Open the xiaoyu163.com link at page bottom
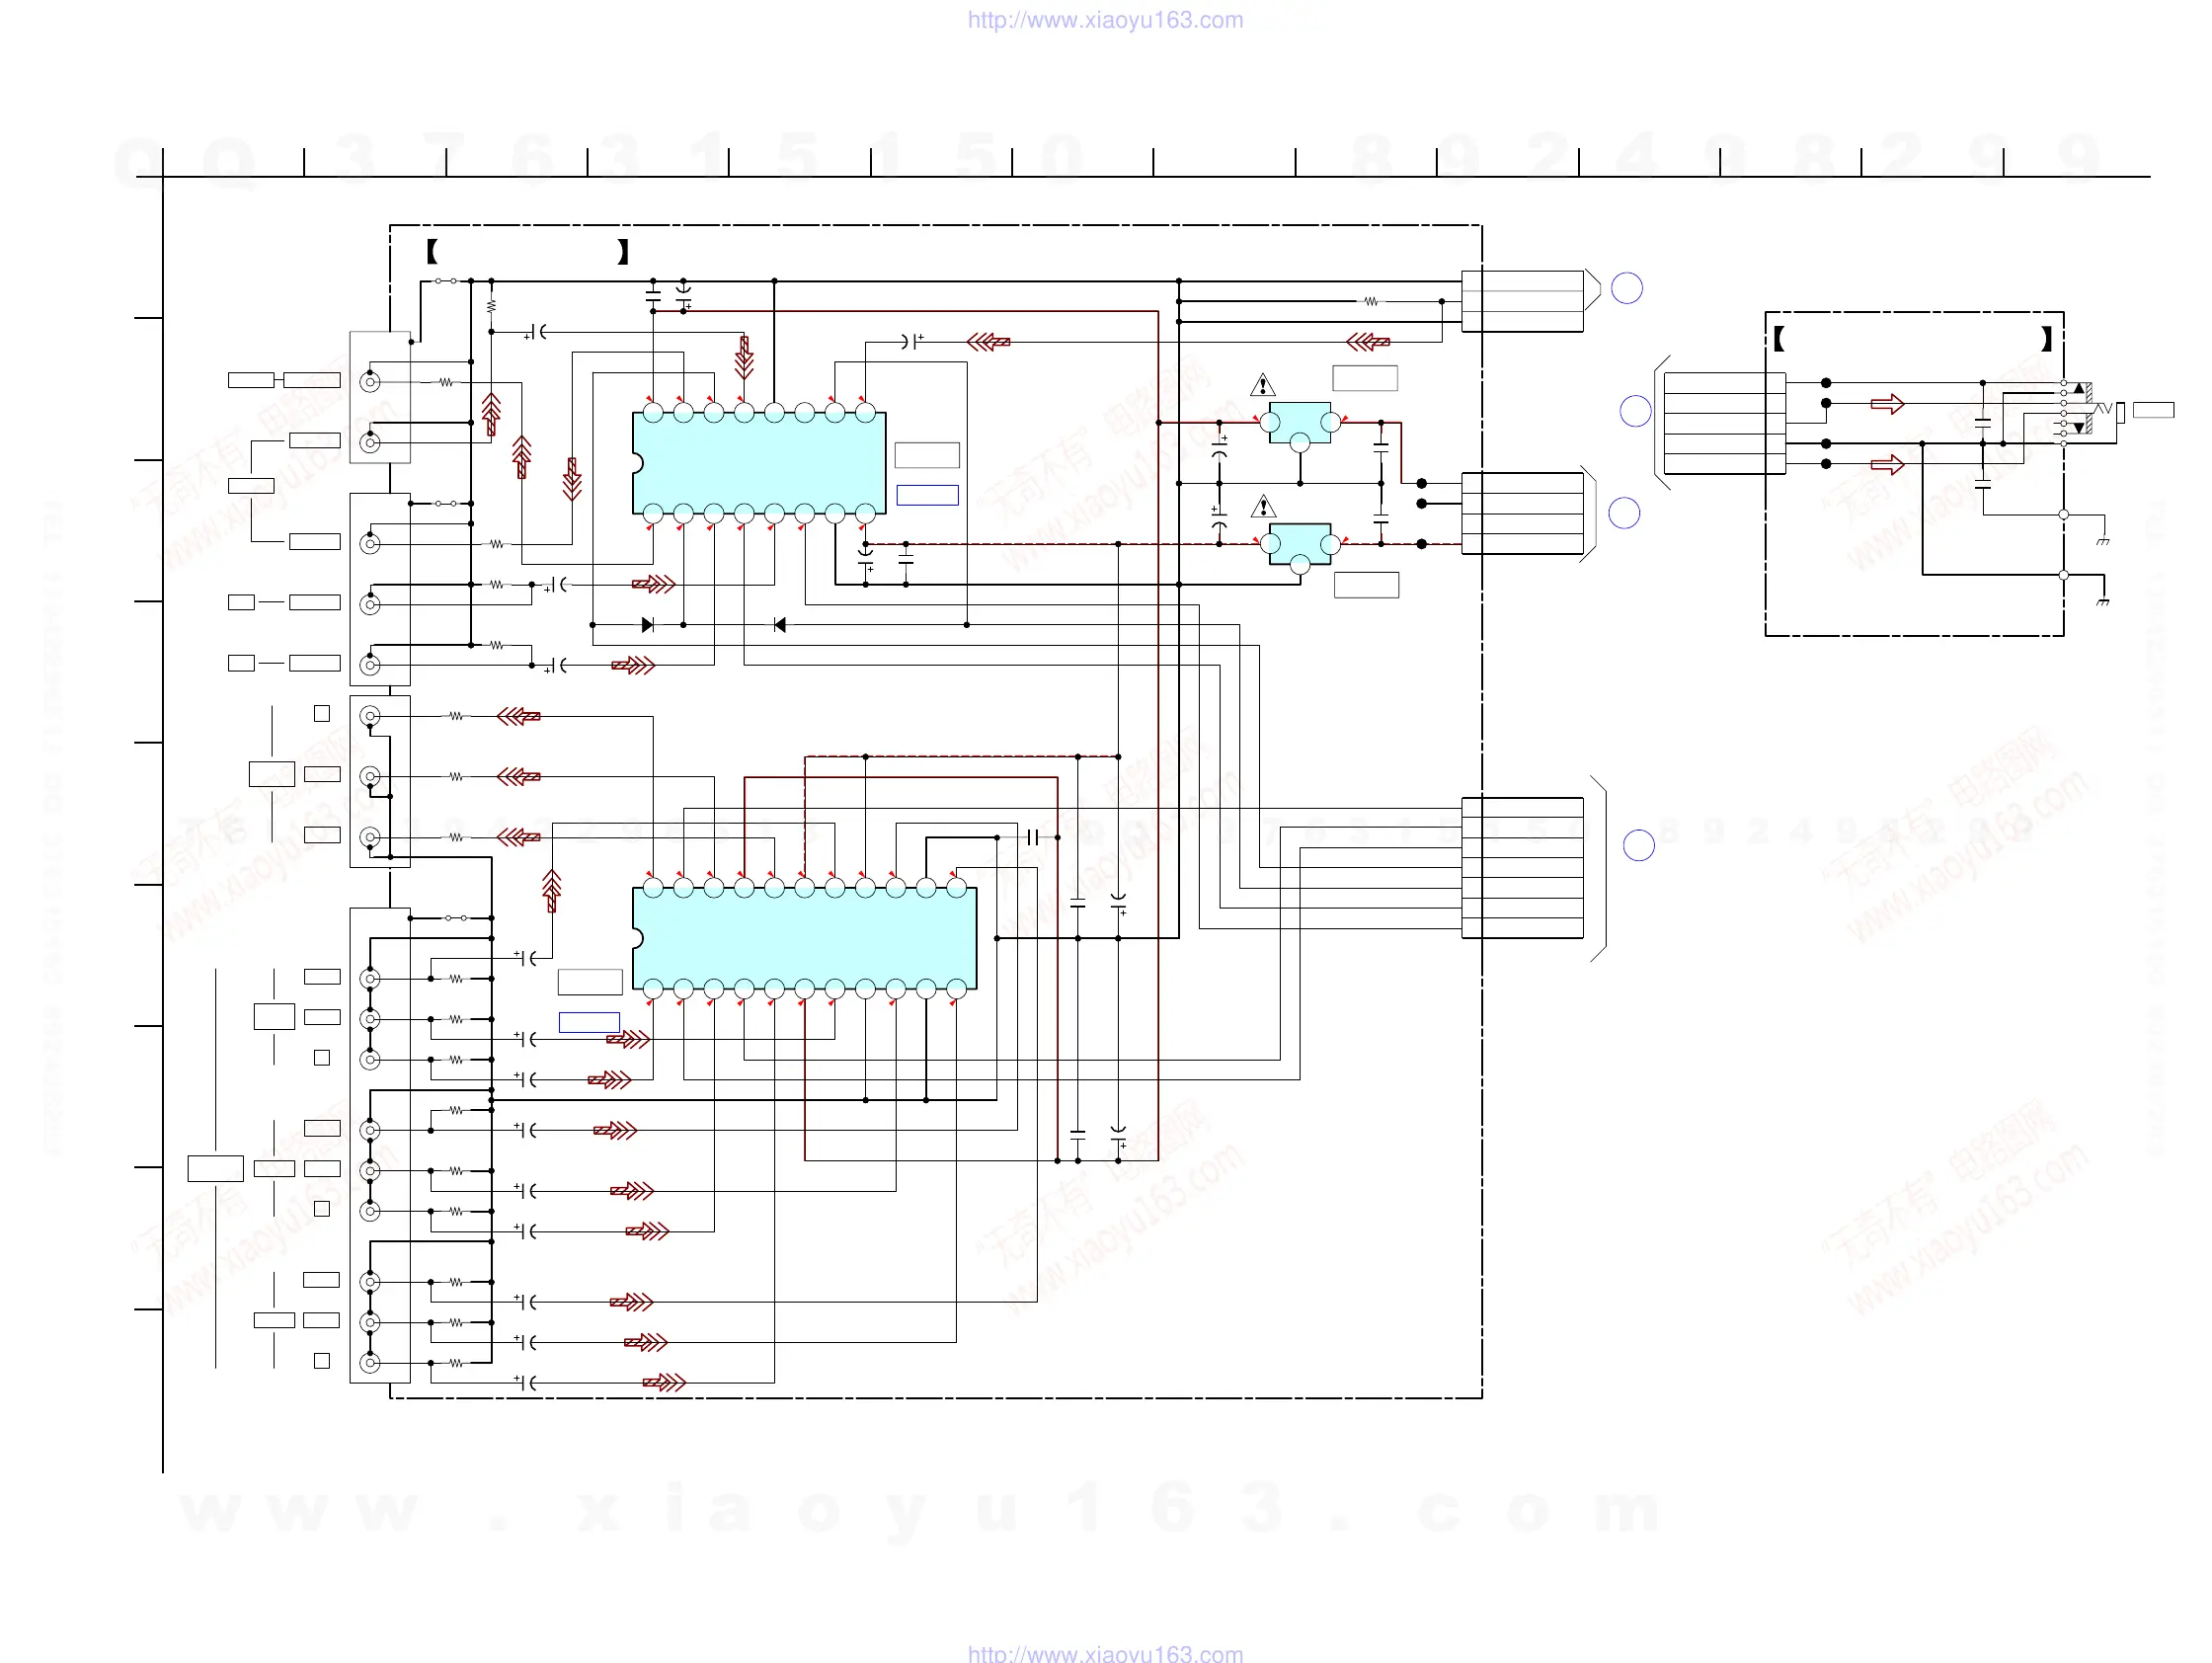 1105,1653
